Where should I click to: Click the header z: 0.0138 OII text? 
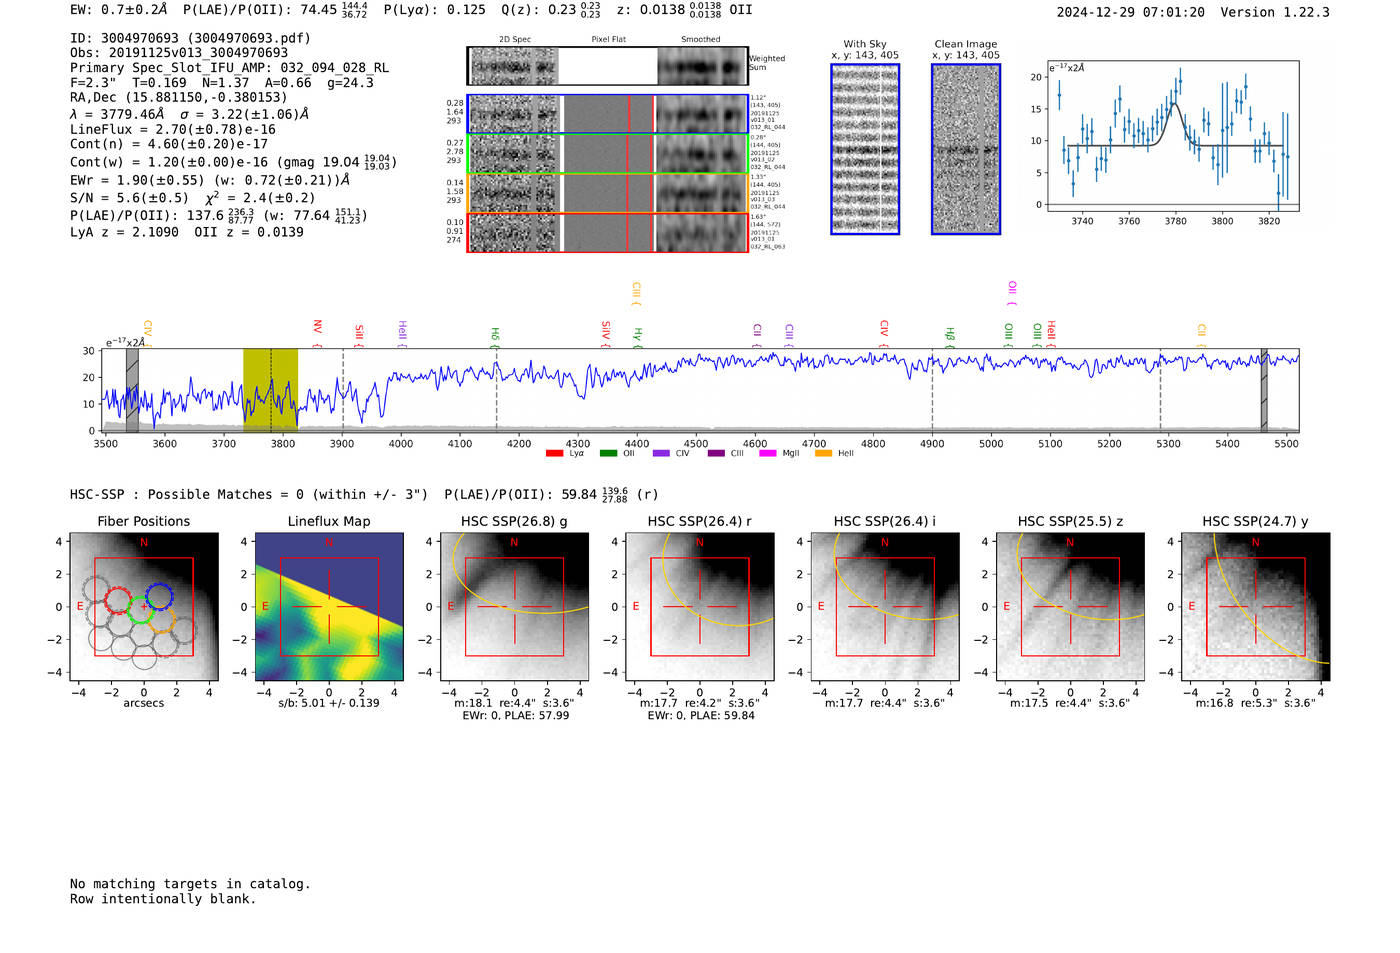coord(685,10)
